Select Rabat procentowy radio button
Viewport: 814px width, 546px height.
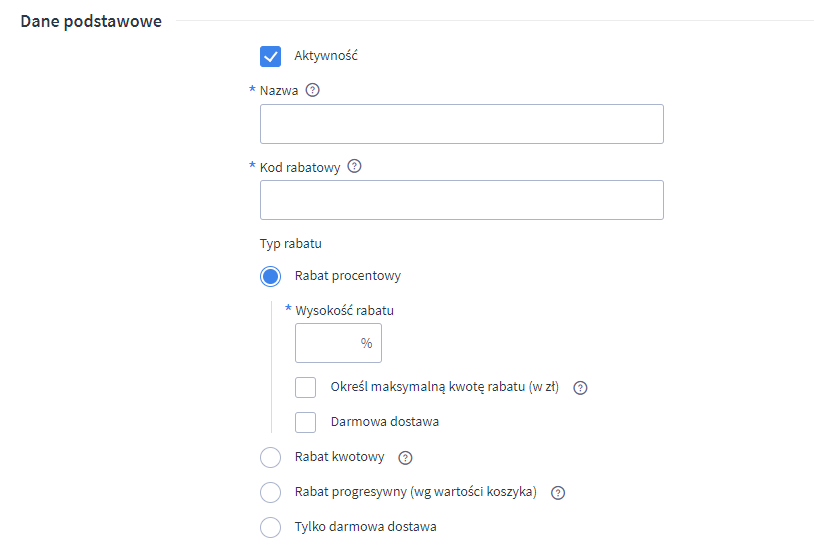270,276
